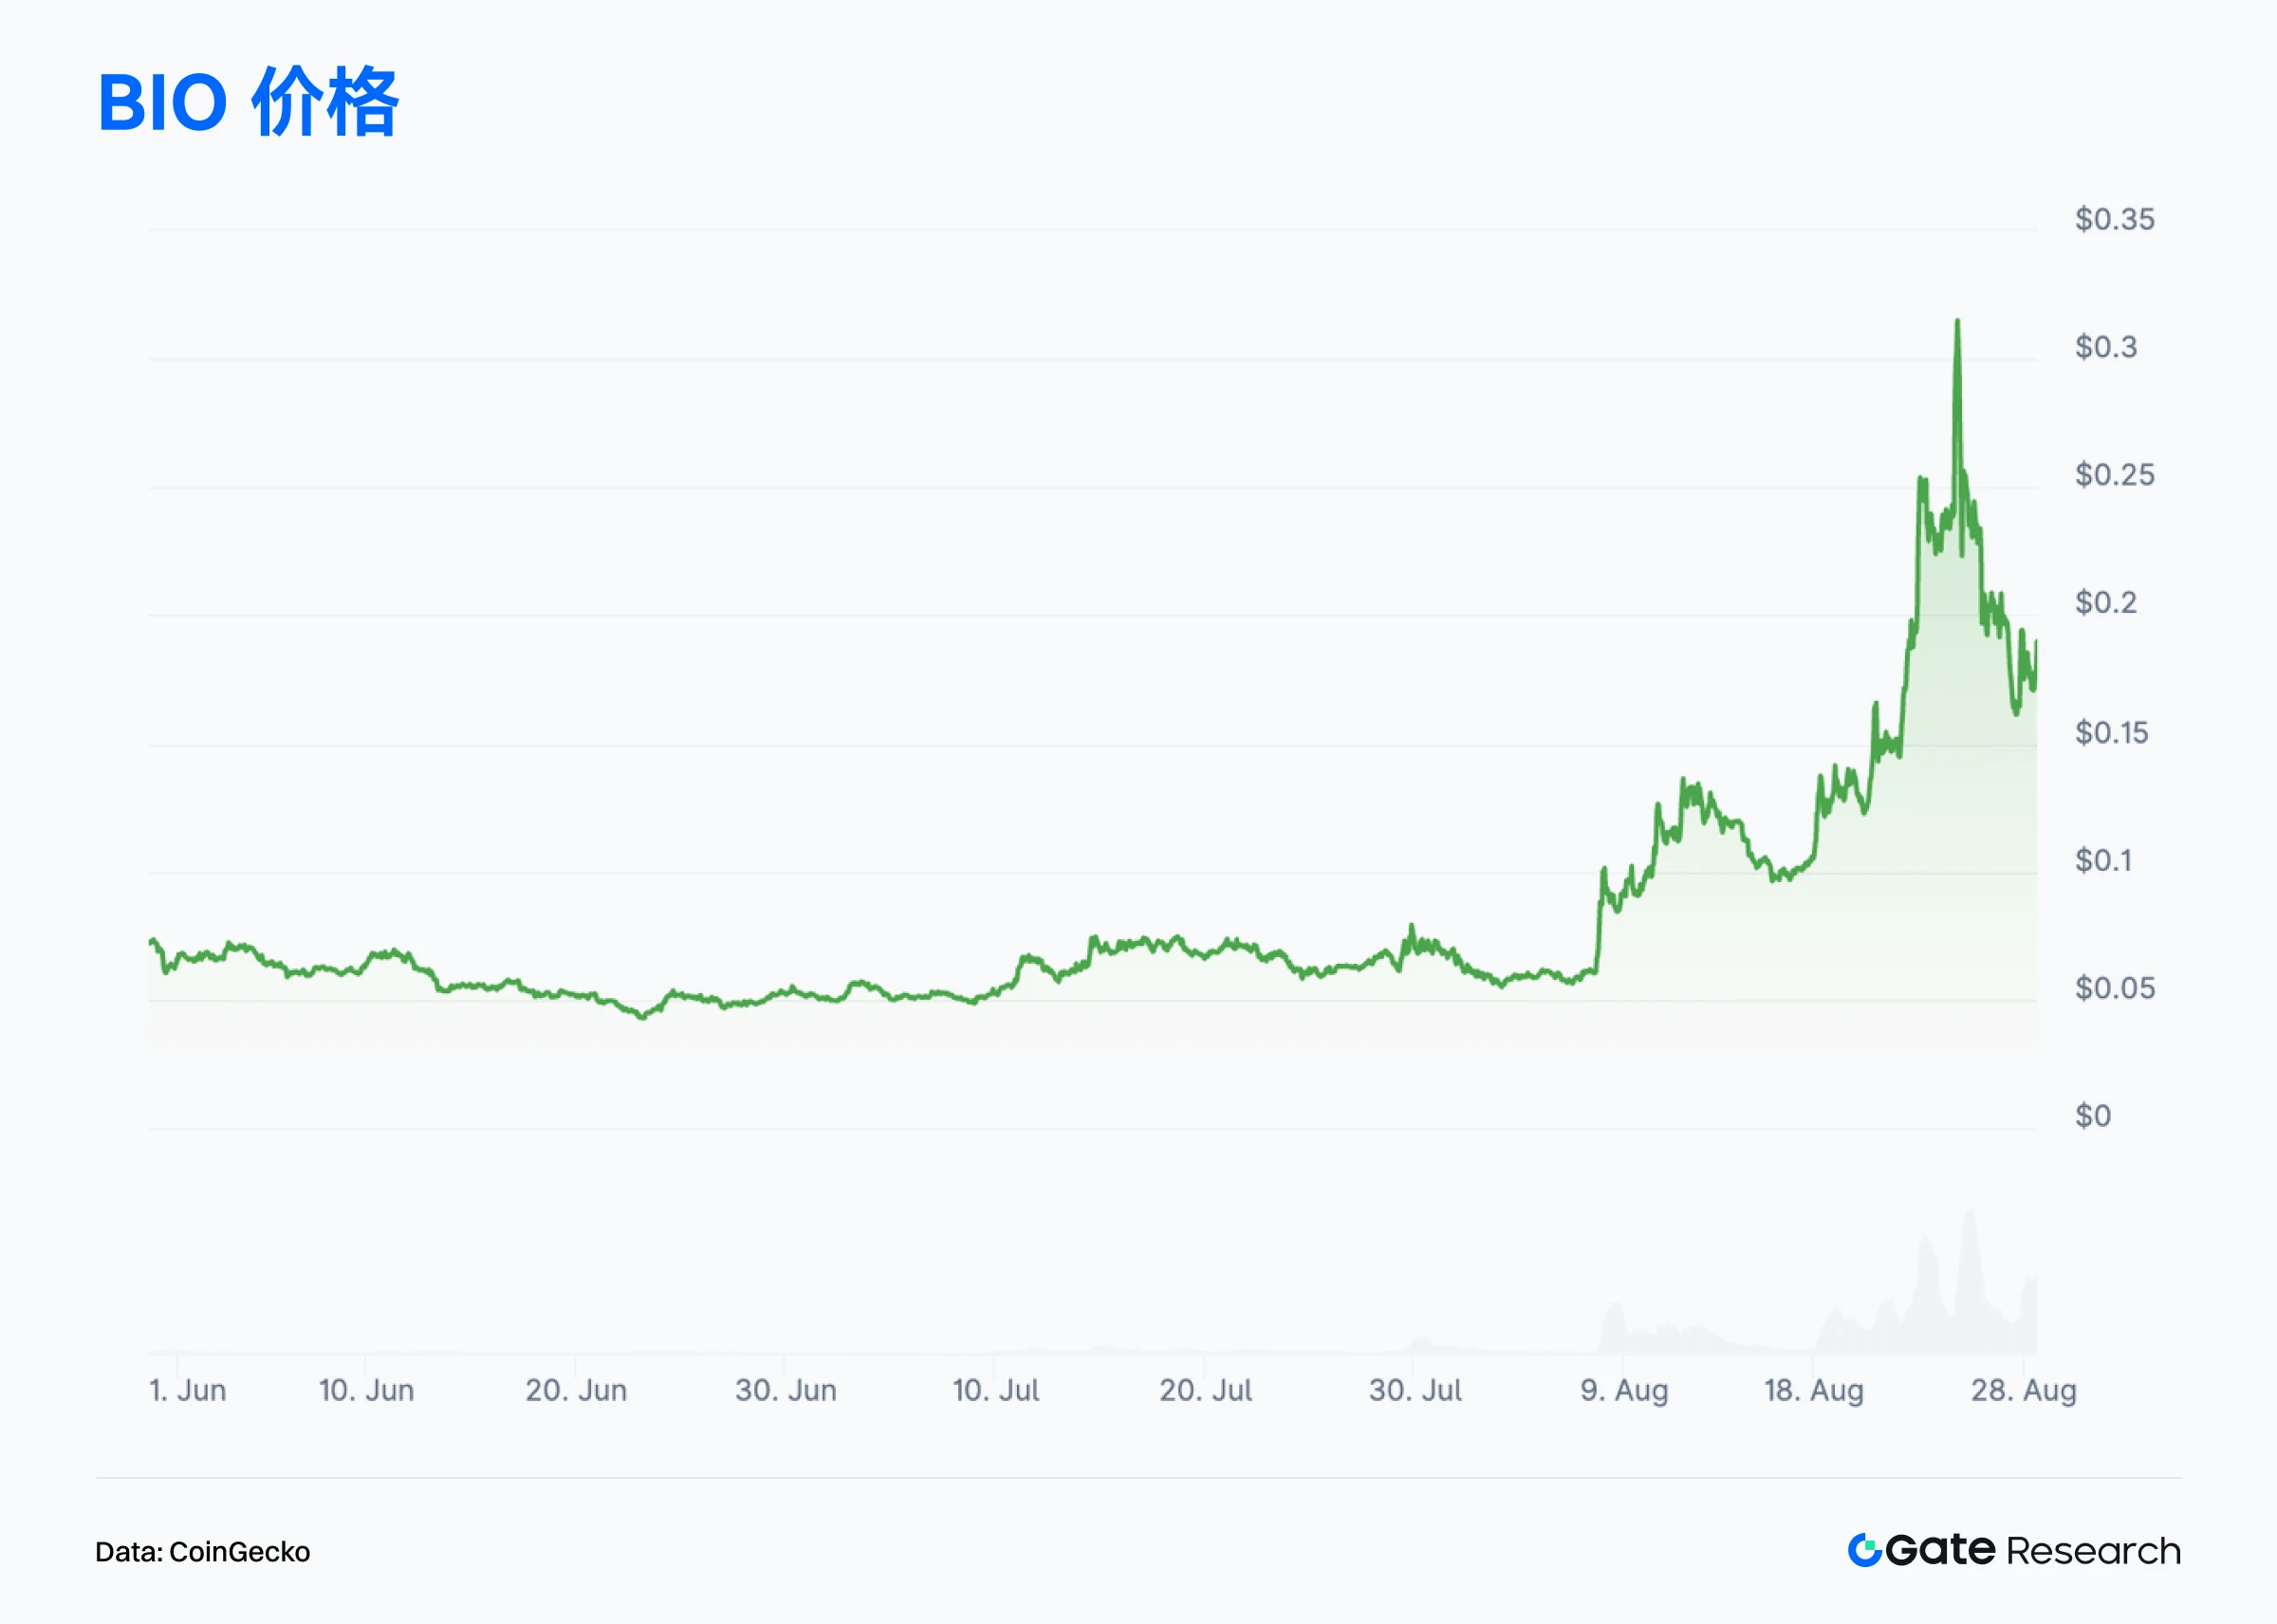Click the BIO 价格 chart title

(248, 102)
